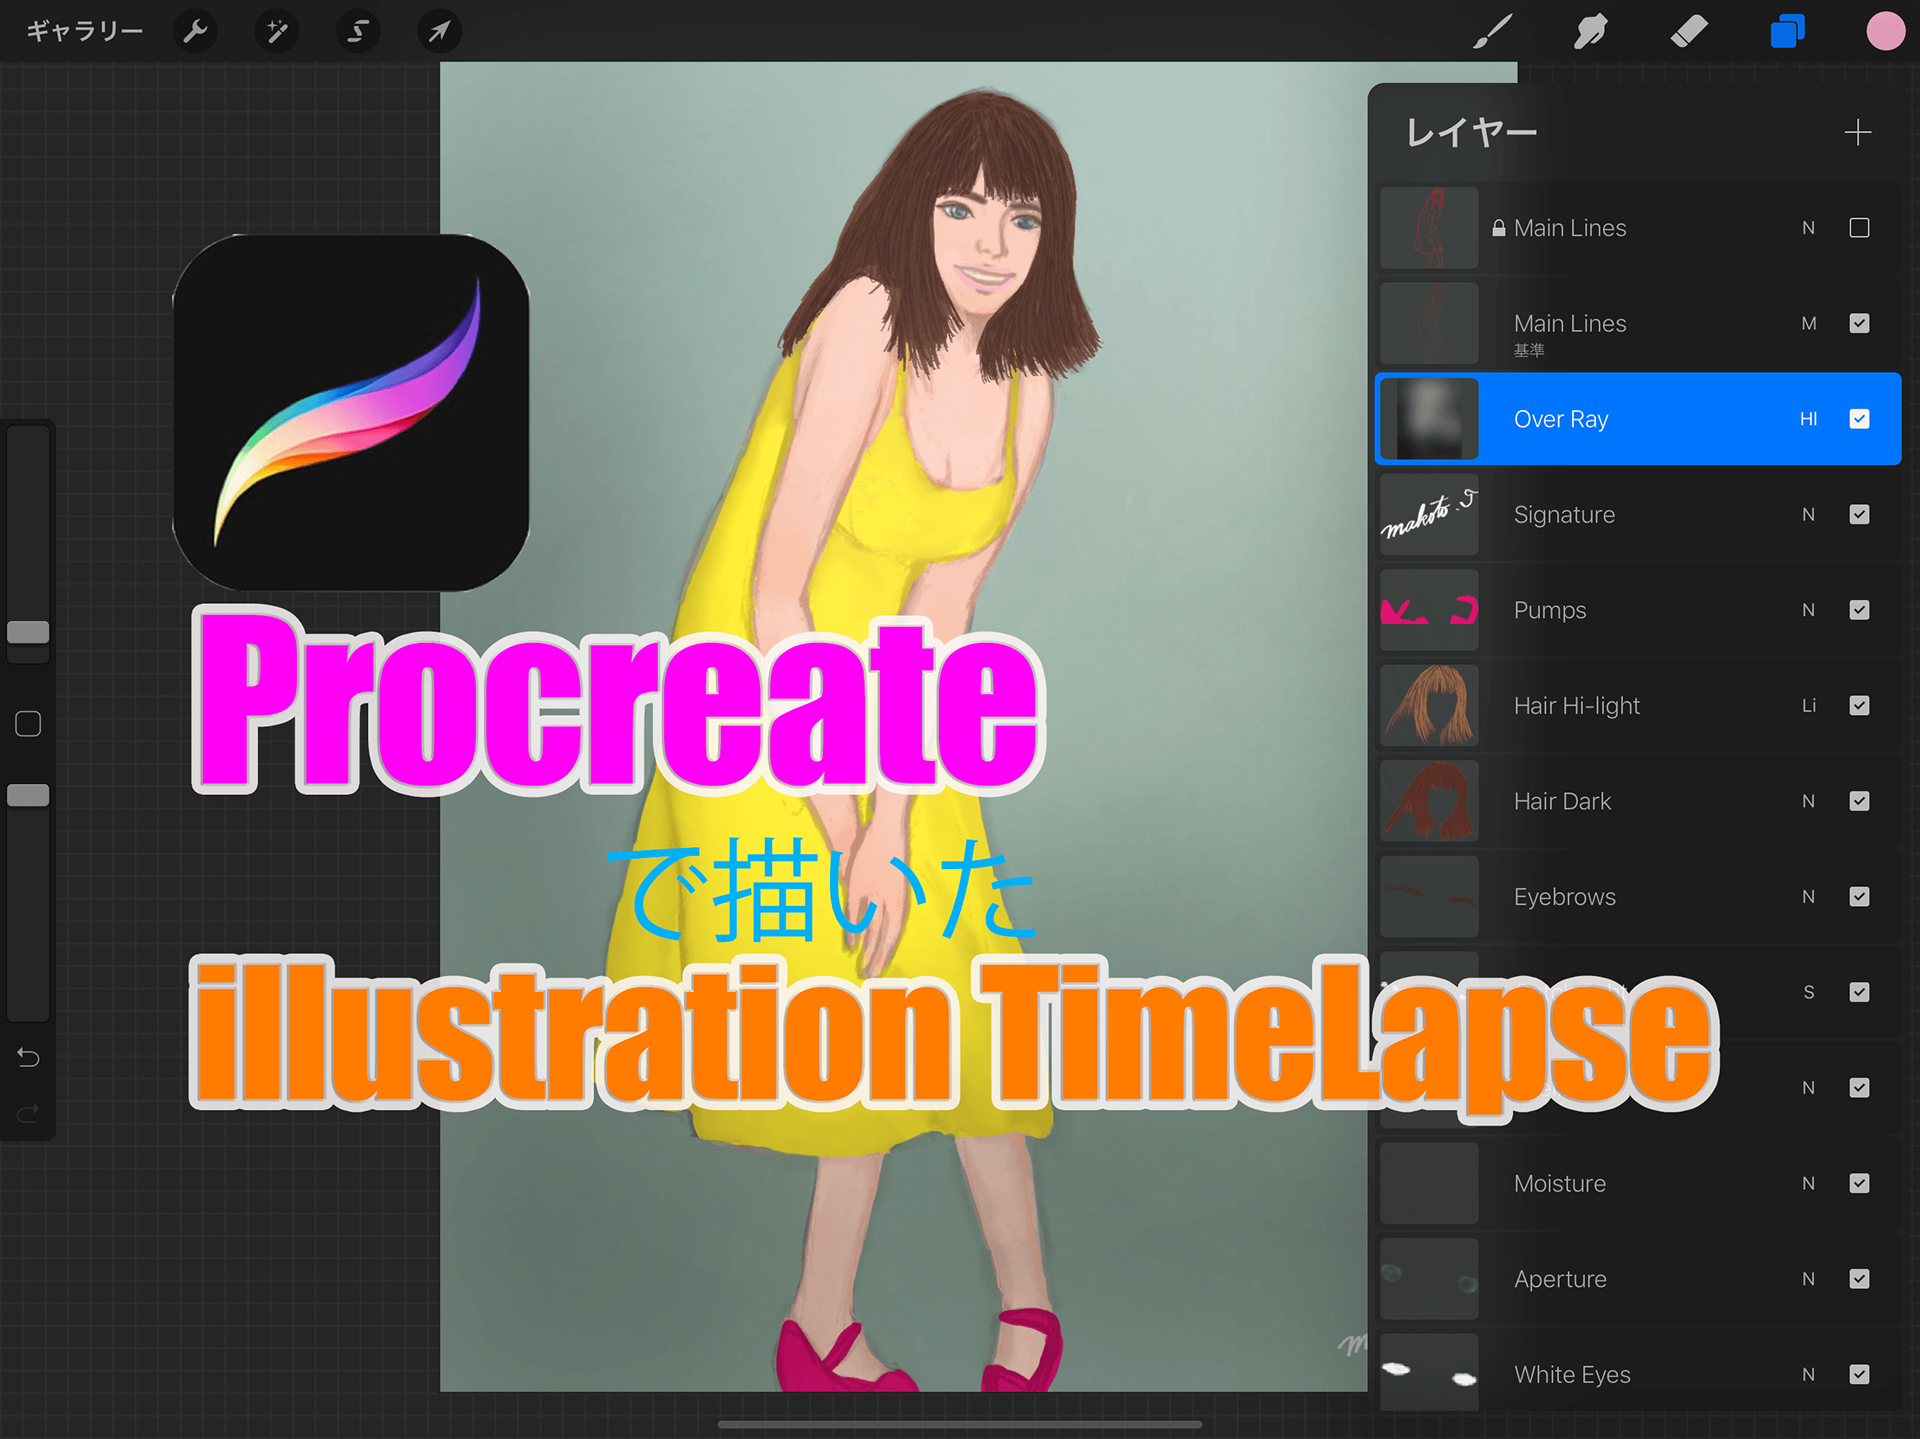Select the Paint brush tool
This screenshot has height=1439, width=1920.
1492,32
